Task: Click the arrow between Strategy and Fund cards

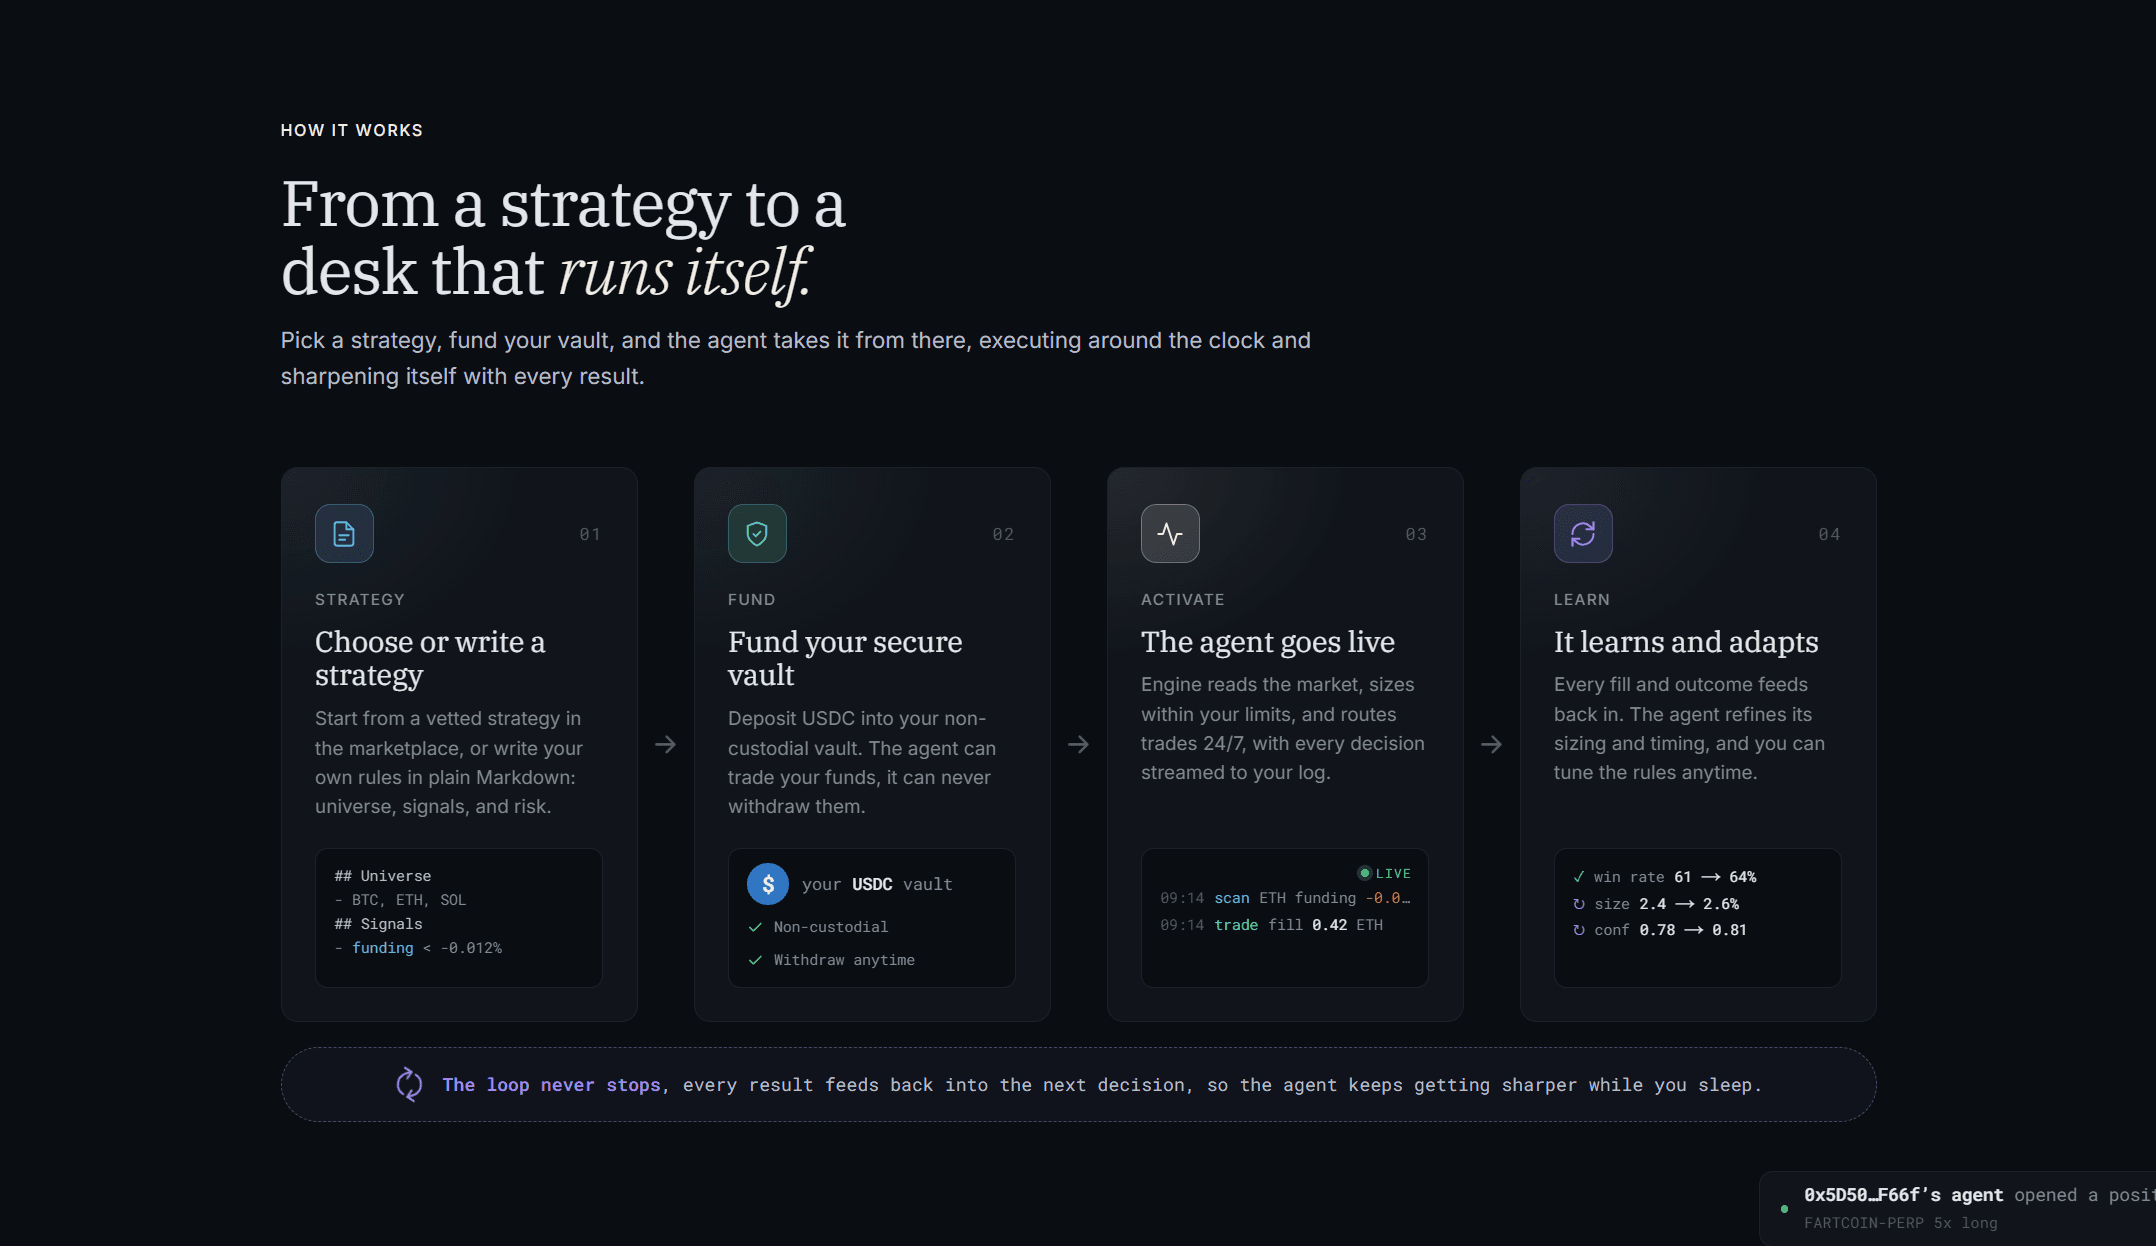Action: click(x=665, y=744)
